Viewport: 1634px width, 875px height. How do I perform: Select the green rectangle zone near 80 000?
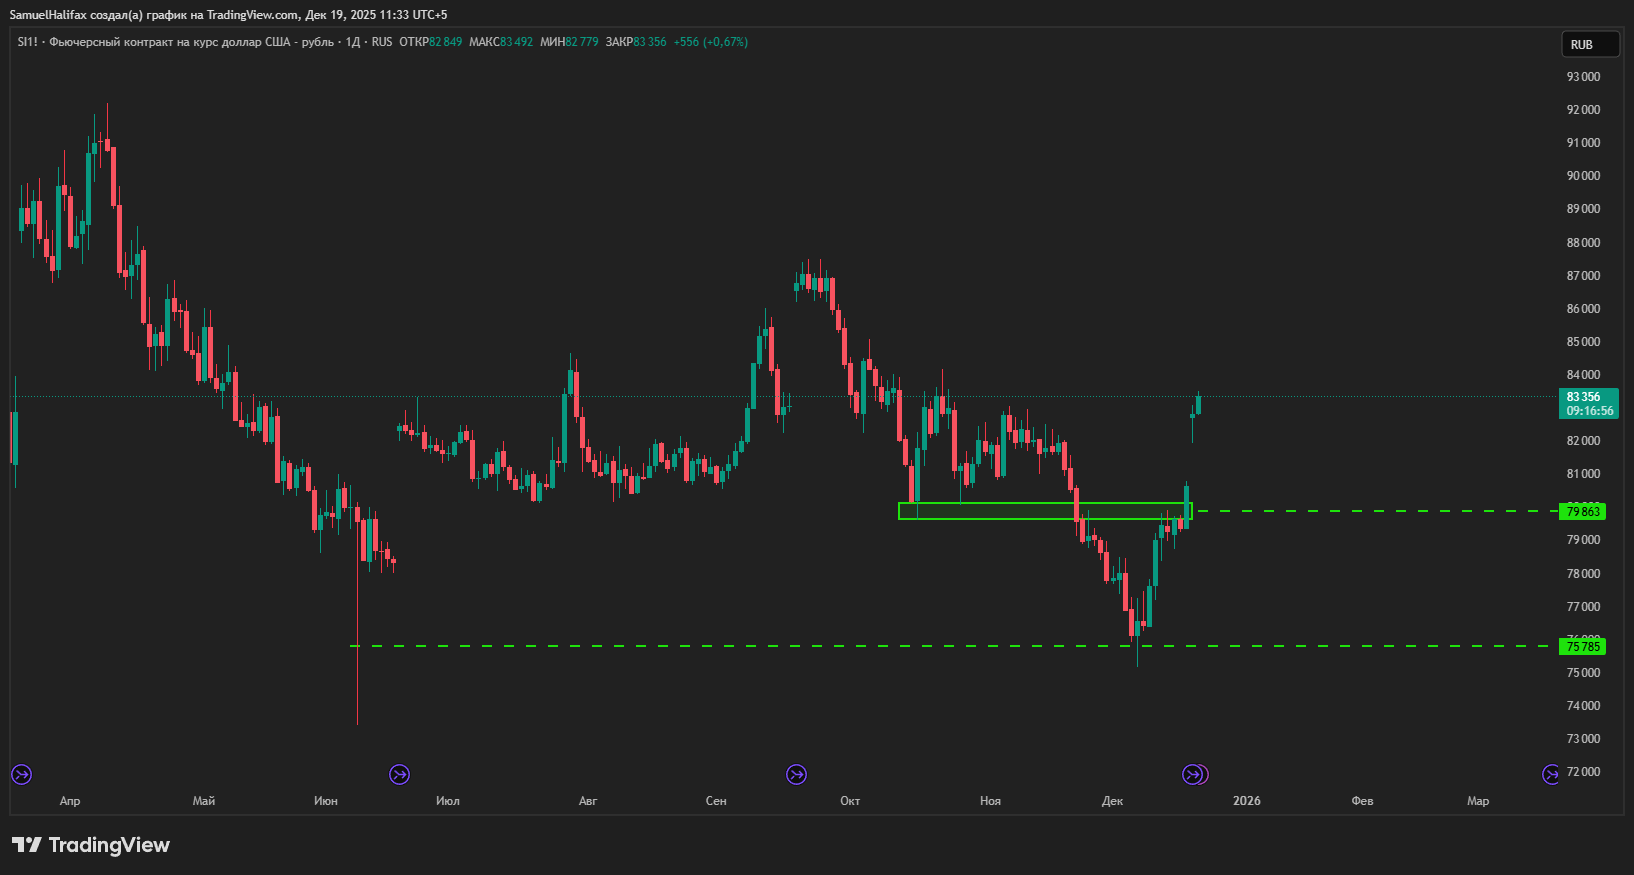1045,511
